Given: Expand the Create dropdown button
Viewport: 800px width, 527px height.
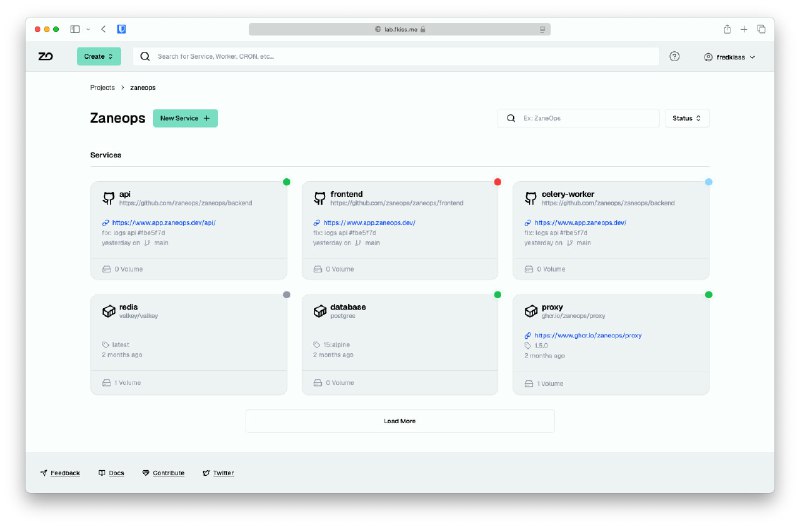Looking at the screenshot, I should point(98,57).
